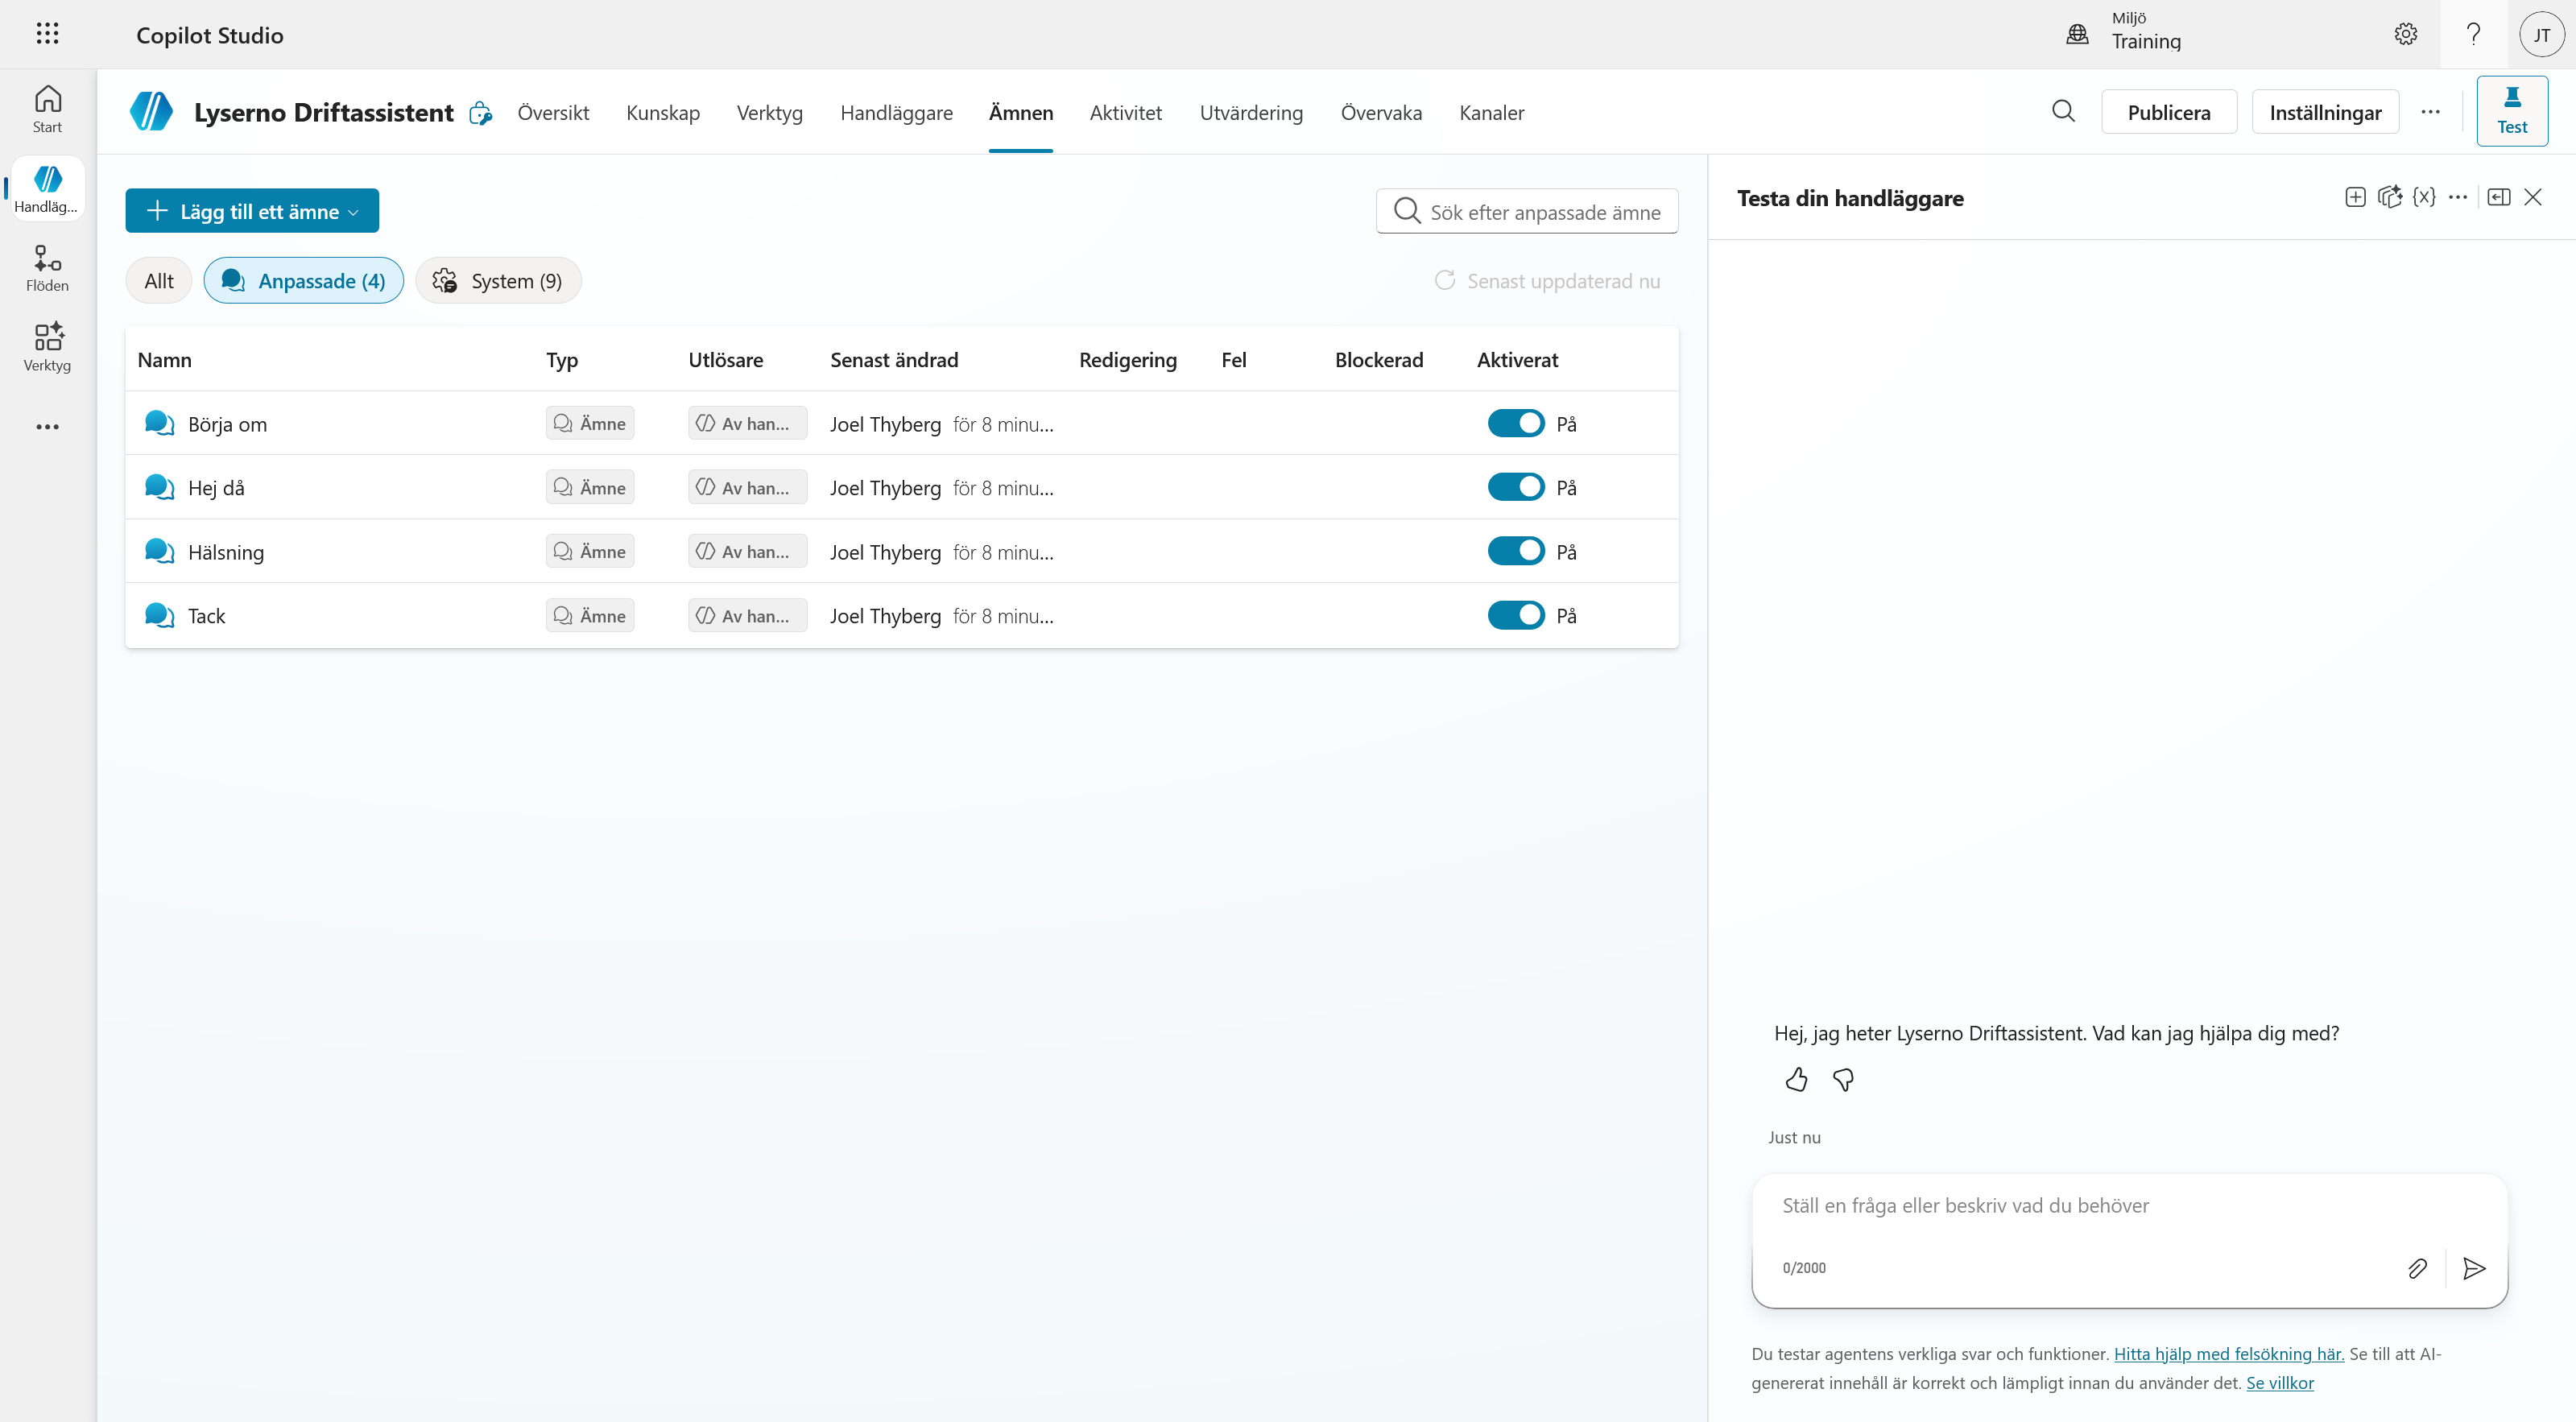Screen dimensions: 2576x1422
Task: Start new test conversation icon
Action: pyautogui.click(x=2355, y=197)
